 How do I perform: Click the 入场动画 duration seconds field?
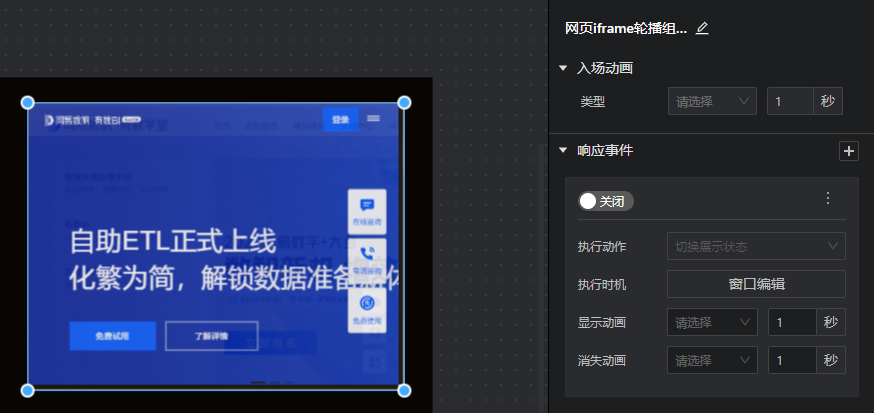click(789, 101)
